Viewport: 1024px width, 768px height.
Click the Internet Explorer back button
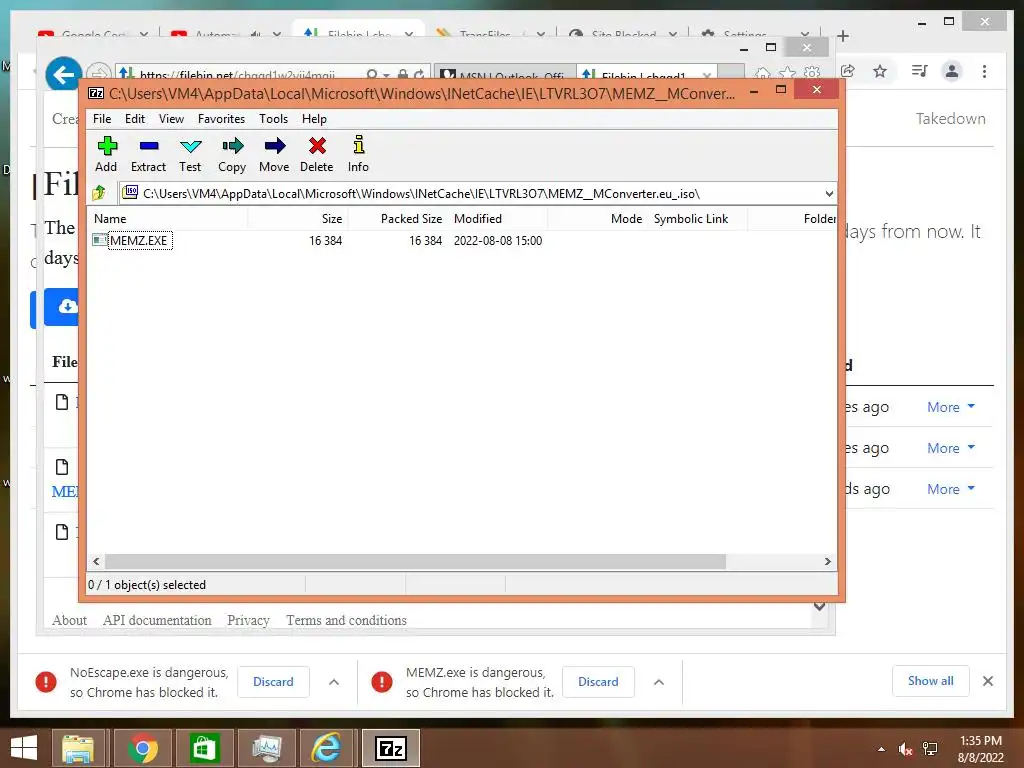click(x=64, y=75)
